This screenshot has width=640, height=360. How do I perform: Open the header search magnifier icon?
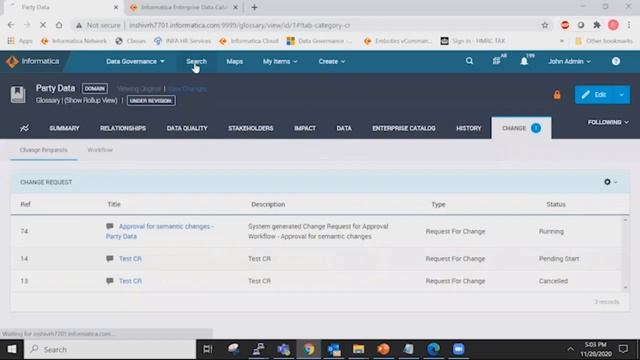pos(469,61)
